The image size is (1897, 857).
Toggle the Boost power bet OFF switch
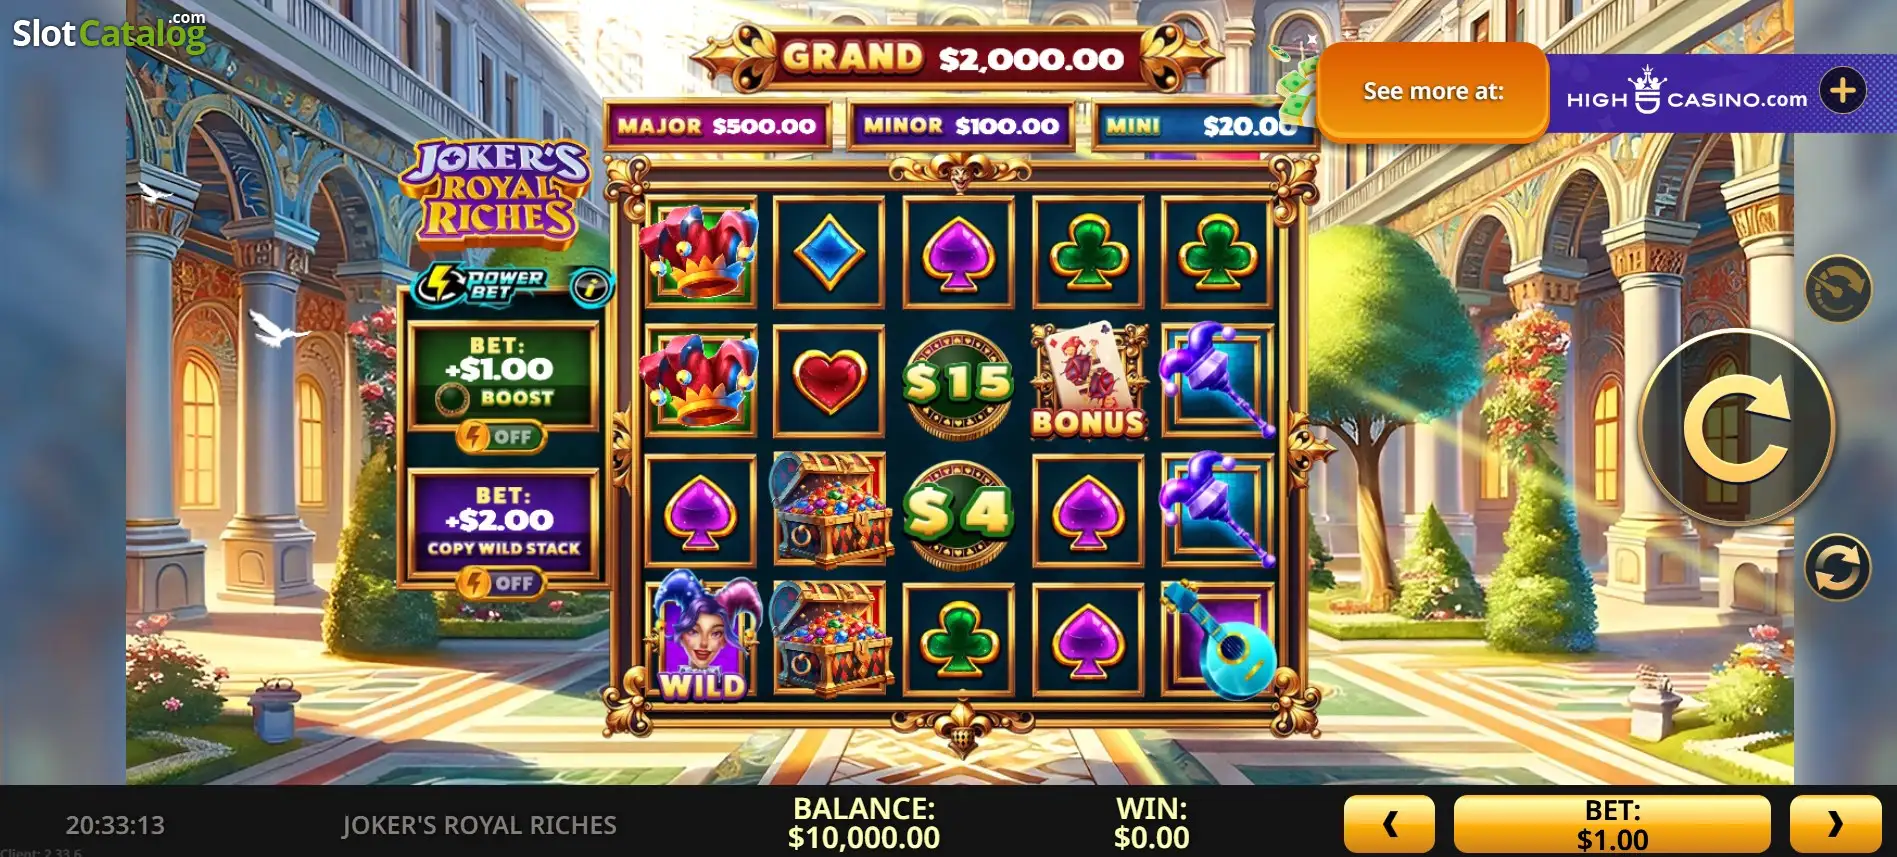[x=501, y=437]
